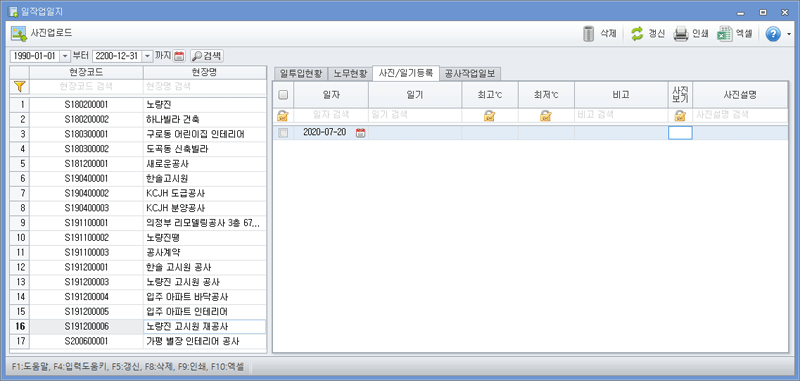This screenshot has width=800, height=381.
Task: Click the filter icon under 일자 checkbox column
Action: 283,115
